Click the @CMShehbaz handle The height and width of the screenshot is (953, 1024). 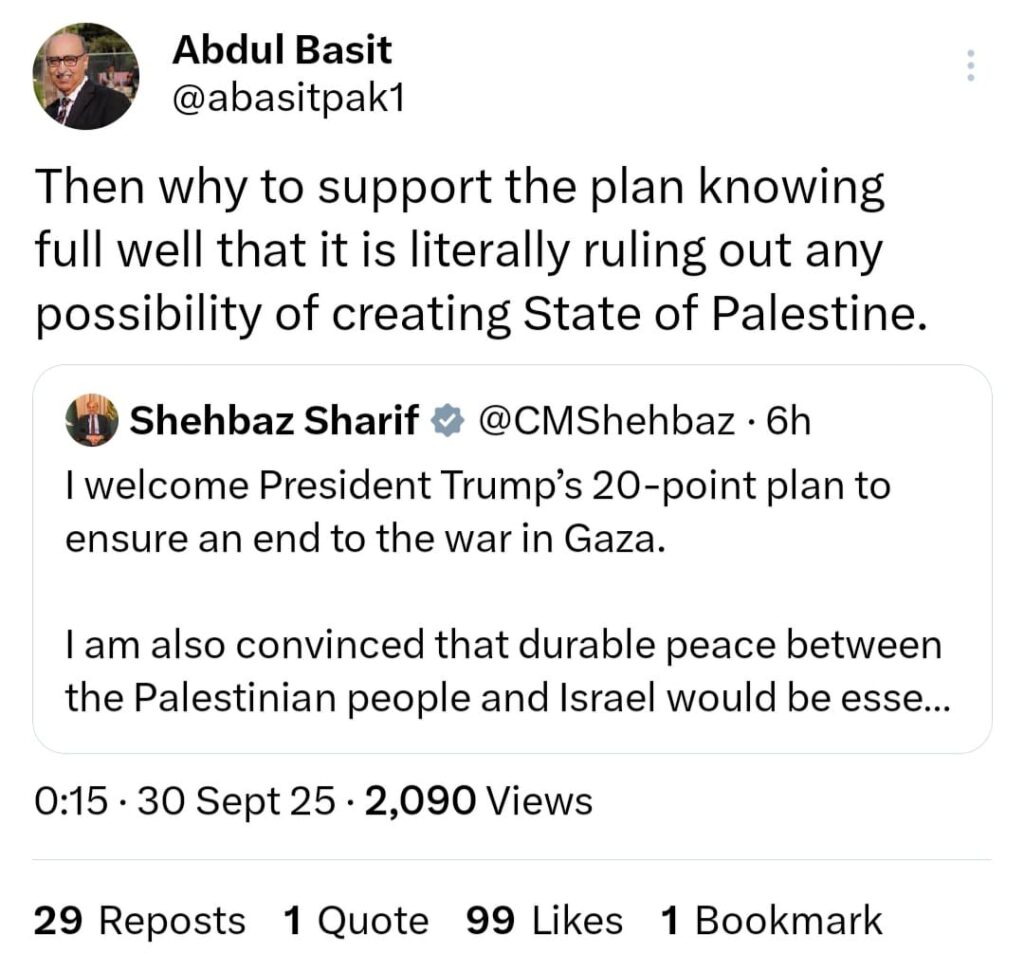point(606,422)
